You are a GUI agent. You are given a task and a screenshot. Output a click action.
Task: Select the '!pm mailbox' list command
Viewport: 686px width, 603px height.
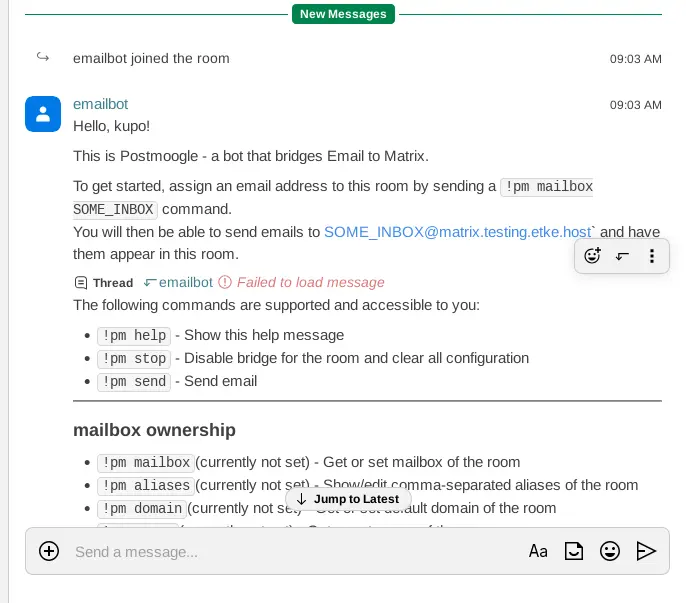[146, 463]
